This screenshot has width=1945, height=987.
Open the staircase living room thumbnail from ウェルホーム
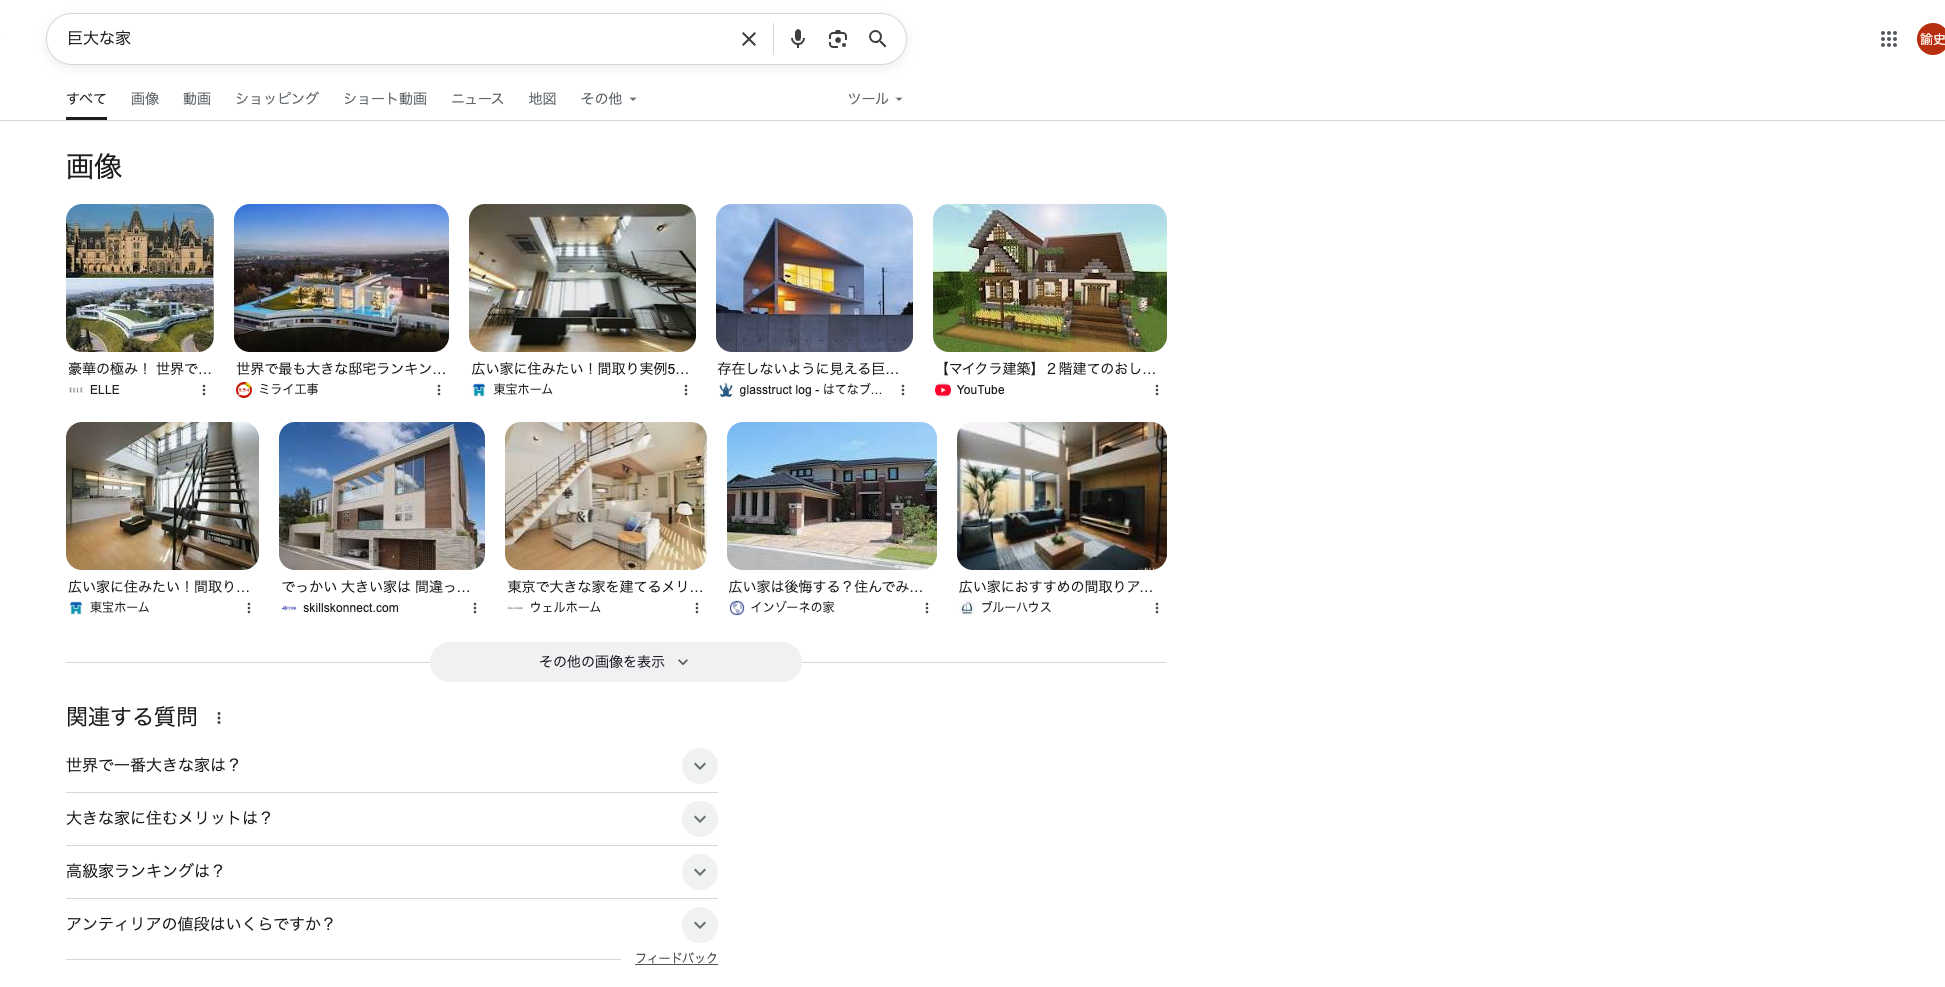606,496
